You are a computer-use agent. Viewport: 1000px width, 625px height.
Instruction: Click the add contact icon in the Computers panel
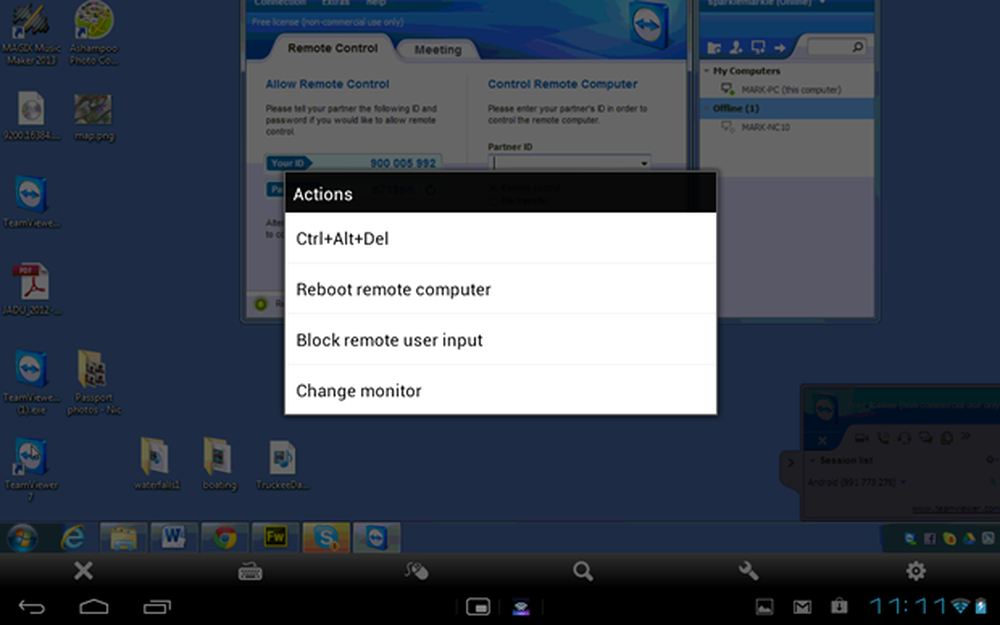pyautogui.click(x=736, y=47)
